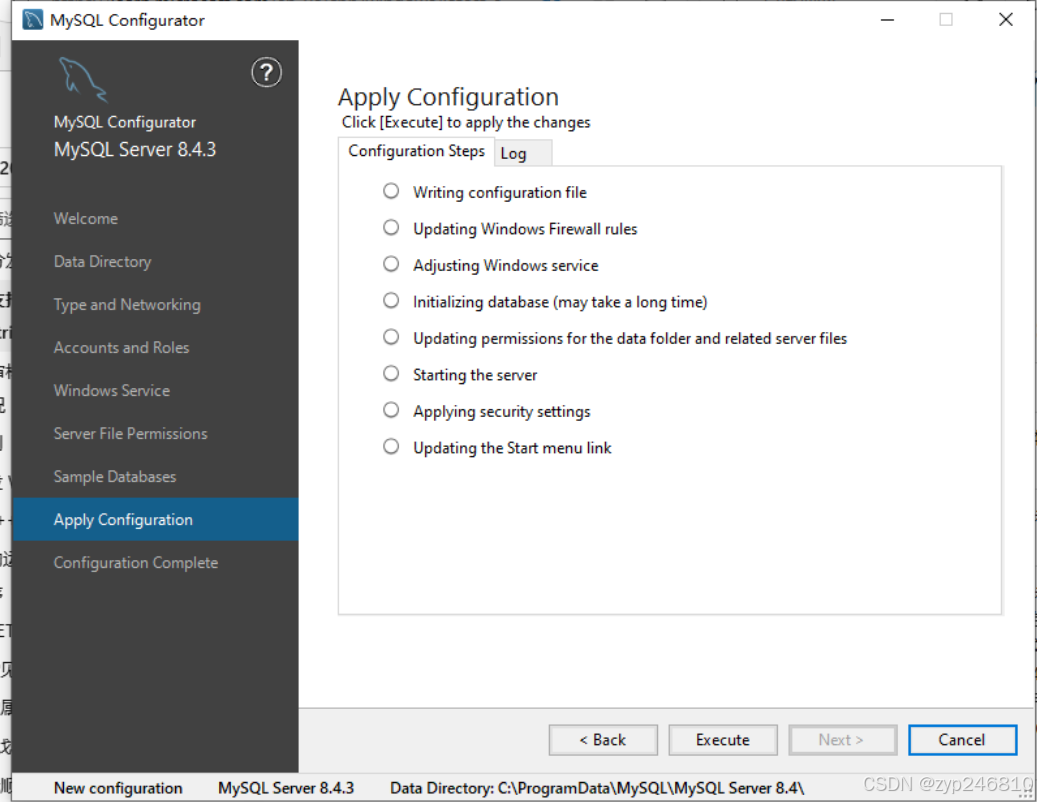Select the Updating permissions for data folder indicator

(391, 337)
